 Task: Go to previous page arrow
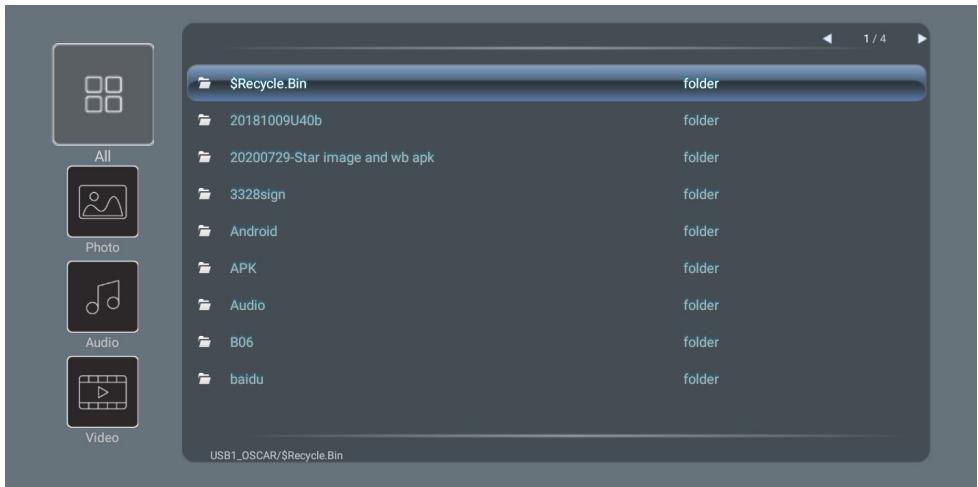coord(827,39)
